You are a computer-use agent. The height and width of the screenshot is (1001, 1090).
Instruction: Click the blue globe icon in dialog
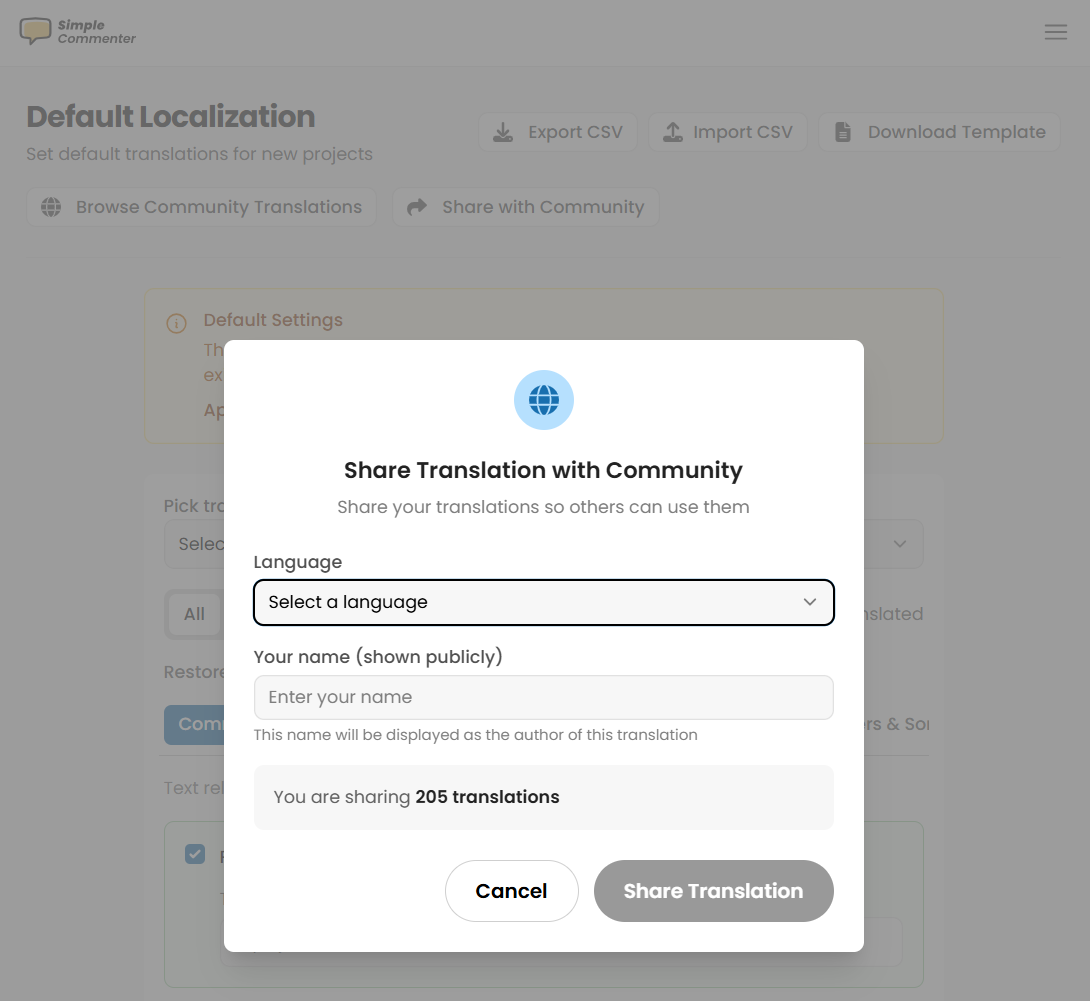tap(543, 400)
